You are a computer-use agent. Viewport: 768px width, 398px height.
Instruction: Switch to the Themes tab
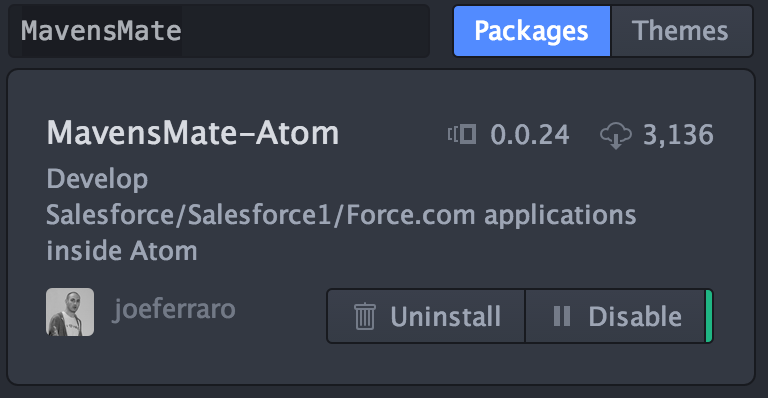pyautogui.click(x=681, y=31)
